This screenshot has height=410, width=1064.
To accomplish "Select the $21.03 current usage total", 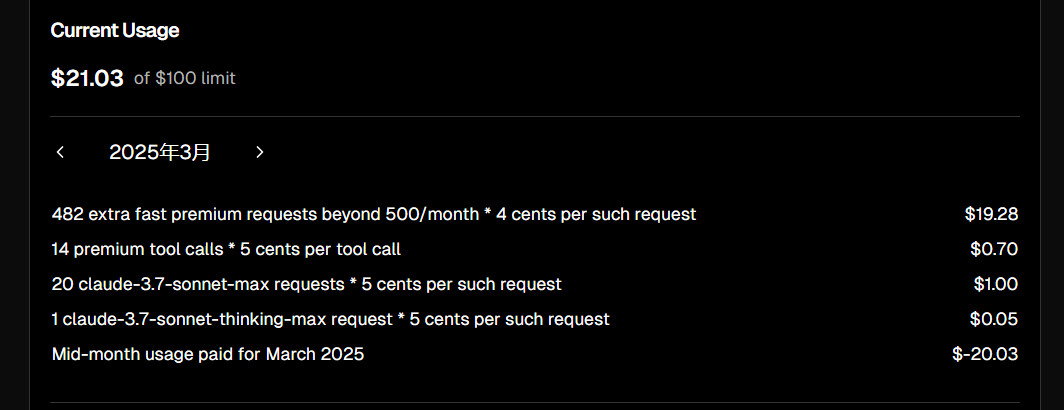I will point(88,78).
